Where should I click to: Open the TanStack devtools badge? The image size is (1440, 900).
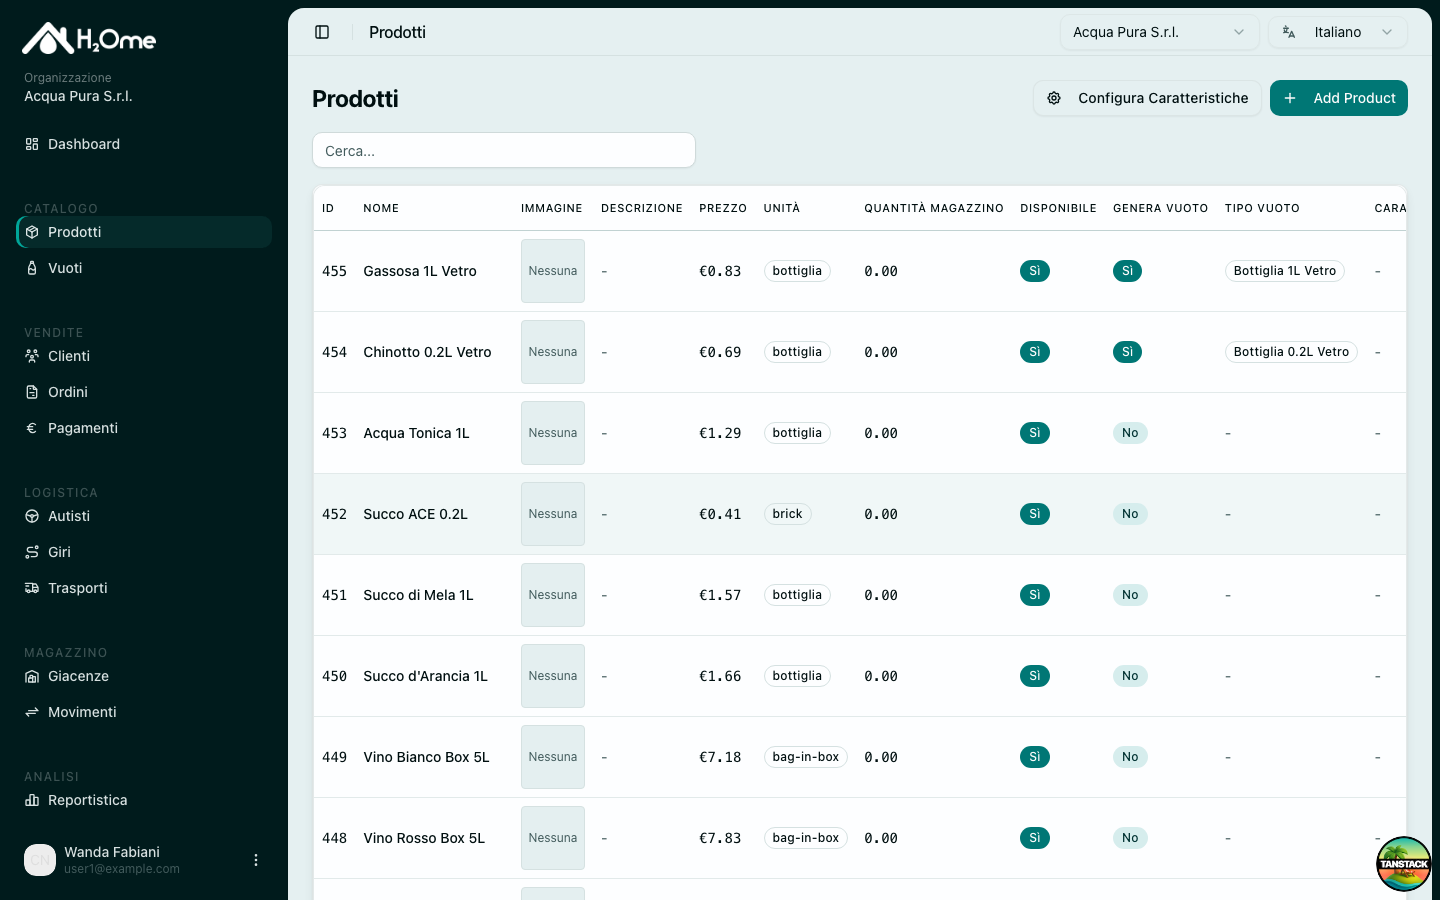click(x=1404, y=864)
